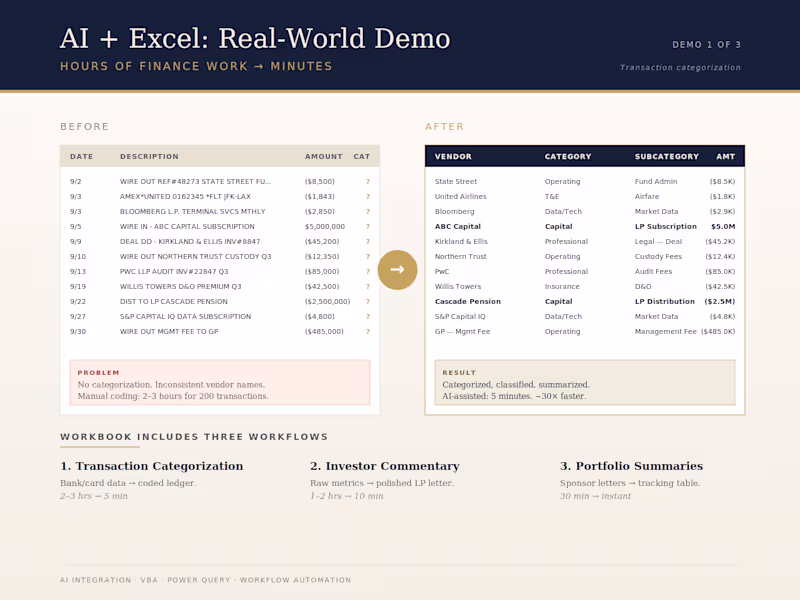Click the DESCRIPTION column header
The width and height of the screenshot is (800, 600).
(149, 157)
